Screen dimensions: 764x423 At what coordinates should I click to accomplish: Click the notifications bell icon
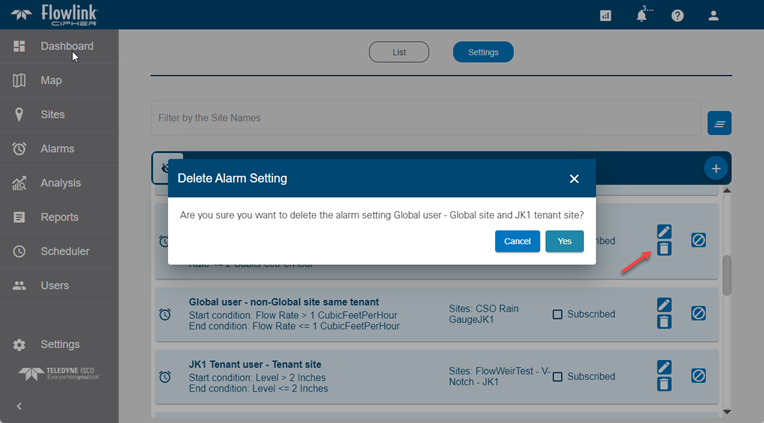pos(642,15)
